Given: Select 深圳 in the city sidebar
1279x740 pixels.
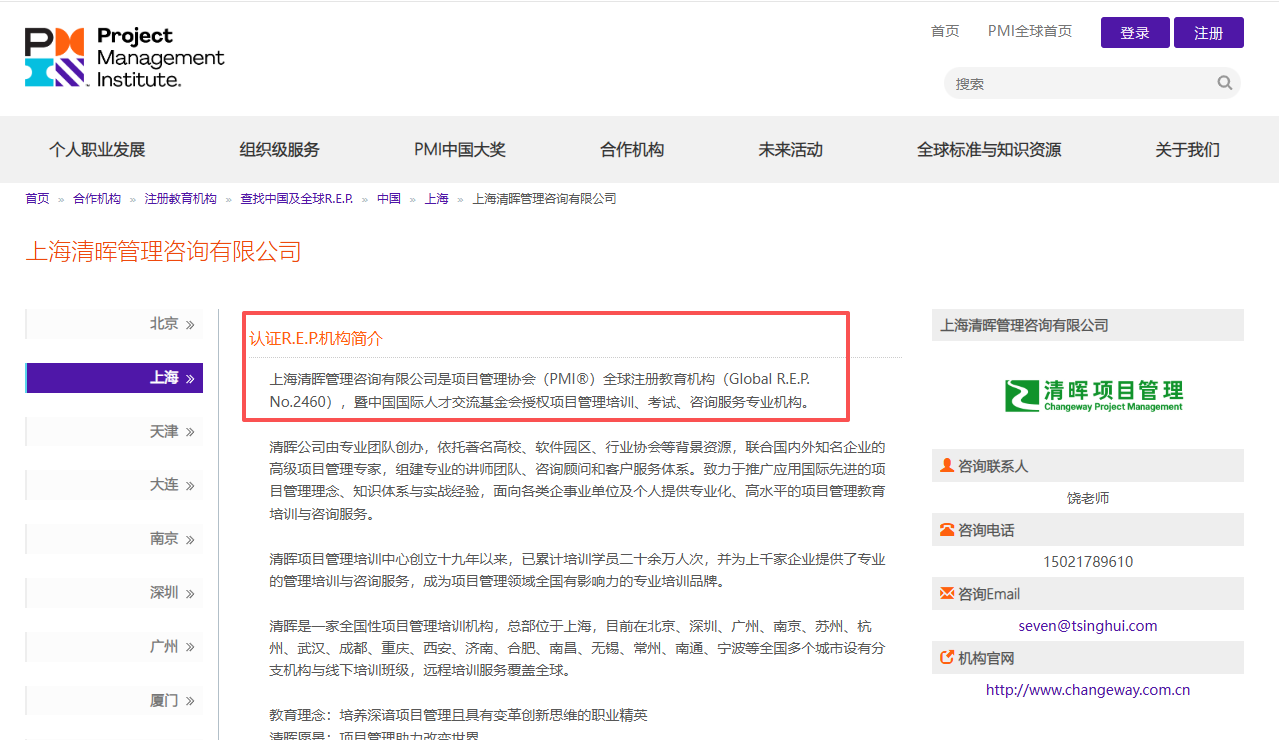Looking at the screenshot, I should tap(114, 593).
